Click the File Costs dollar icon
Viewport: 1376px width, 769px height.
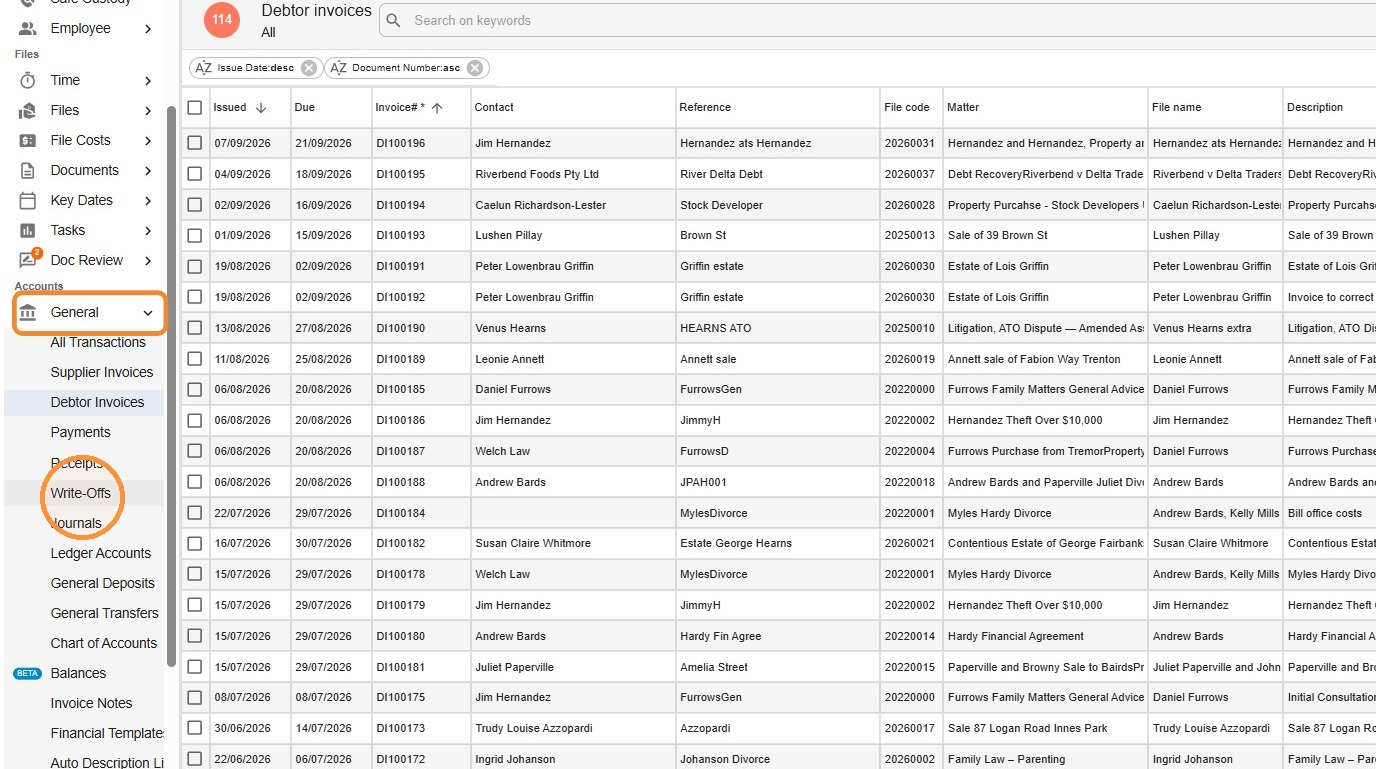point(28,140)
